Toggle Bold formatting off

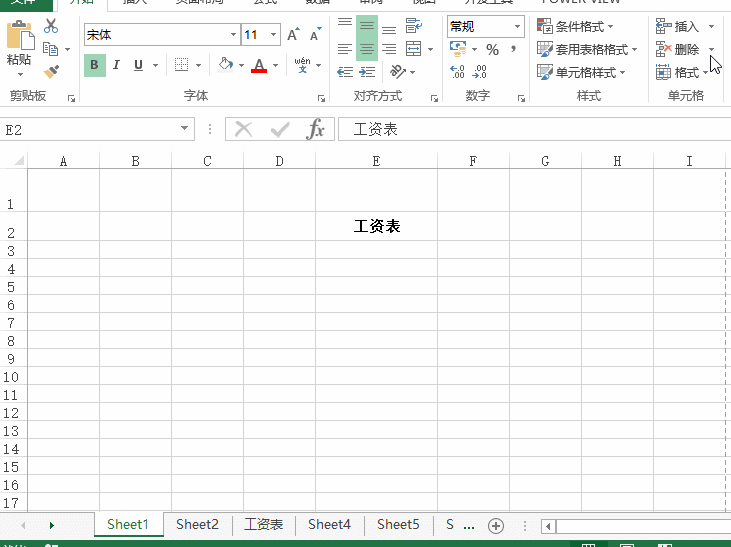pyautogui.click(x=94, y=65)
